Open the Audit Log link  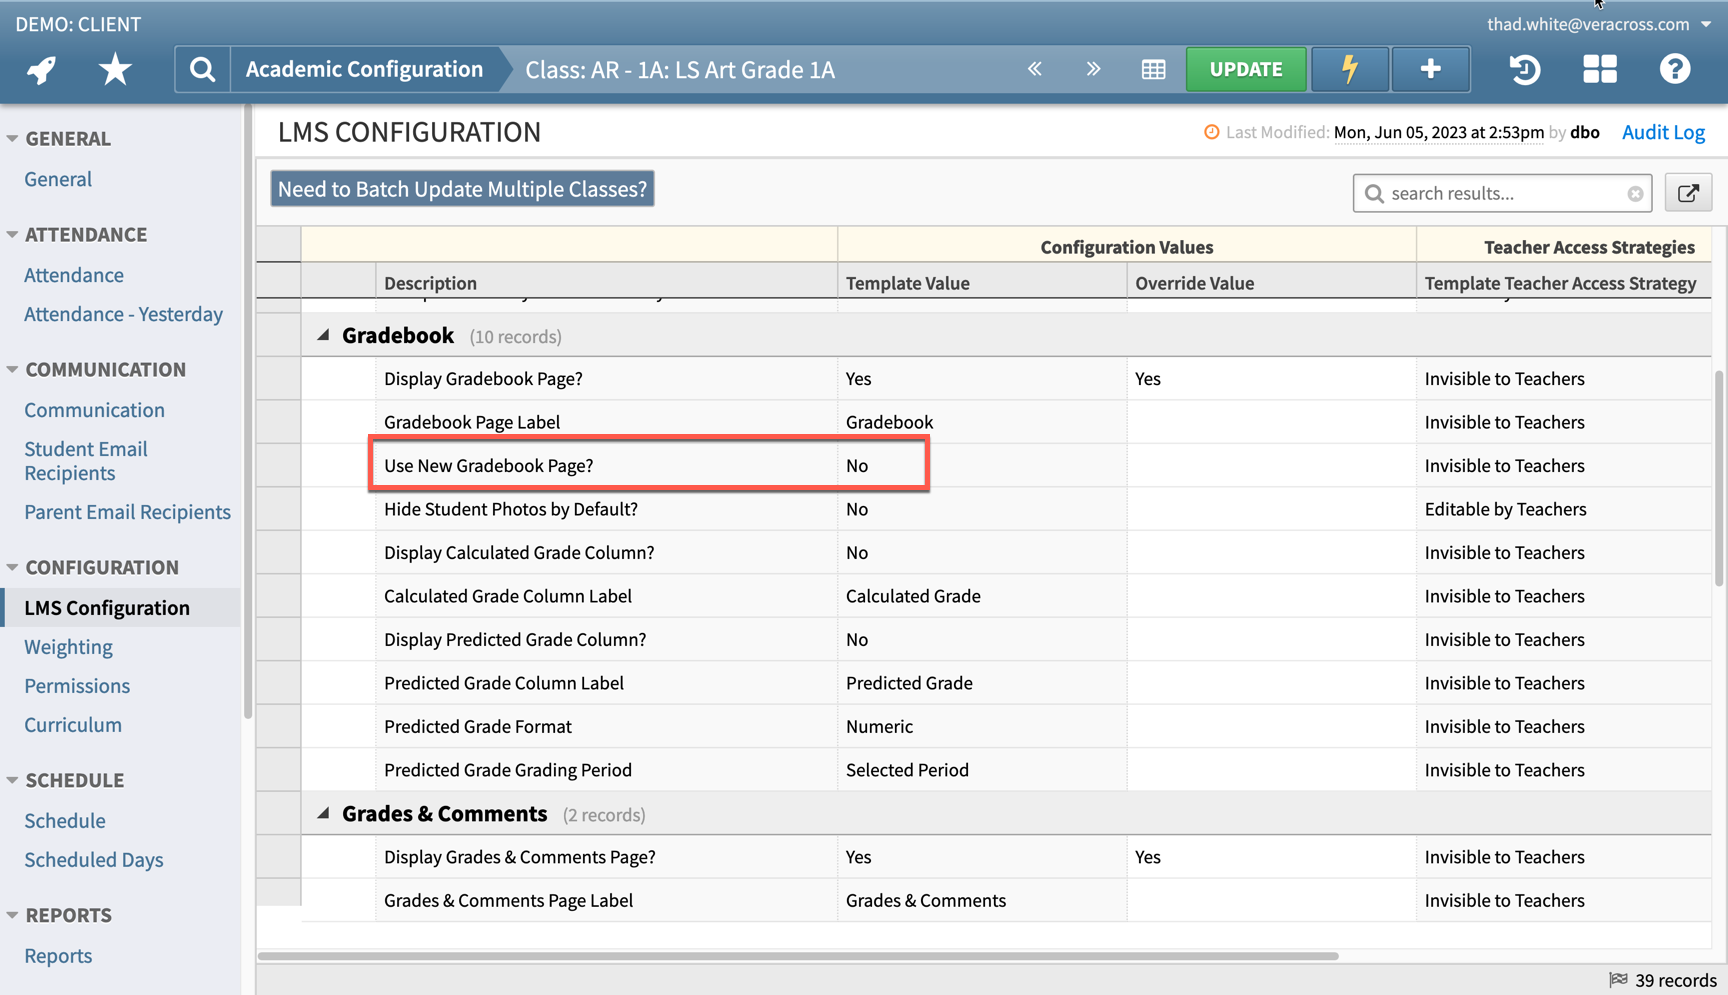pos(1663,132)
